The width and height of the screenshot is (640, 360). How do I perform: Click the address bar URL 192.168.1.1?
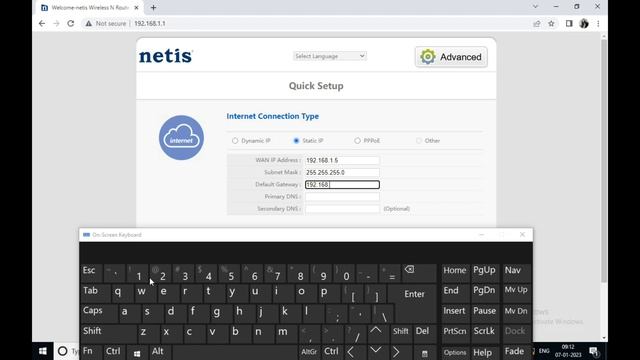pyautogui.click(x=150, y=24)
